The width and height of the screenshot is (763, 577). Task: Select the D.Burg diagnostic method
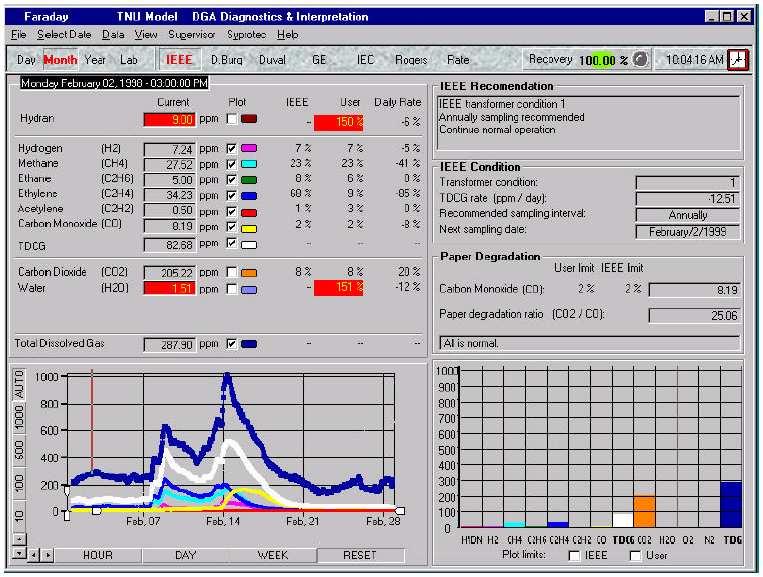226,60
